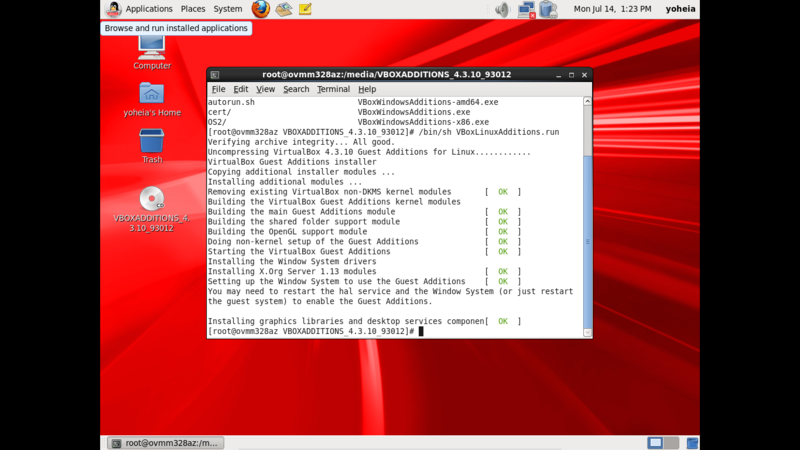Open the VBOXADDITIONS CD desktop icon
This screenshot has height=450, width=800.
152,210
